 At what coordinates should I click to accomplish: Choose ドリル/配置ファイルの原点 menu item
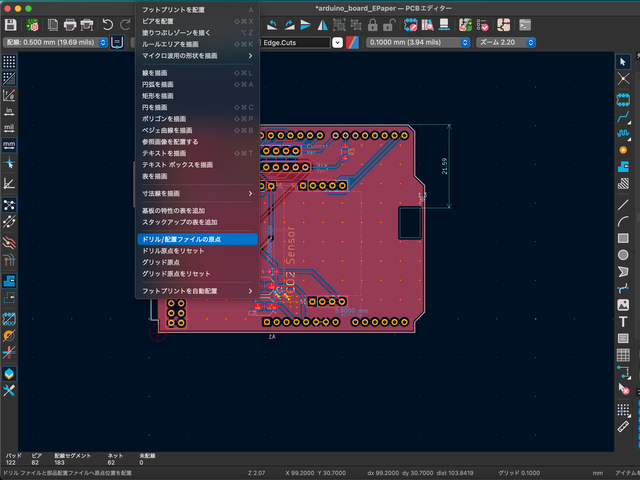tap(196, 239)
